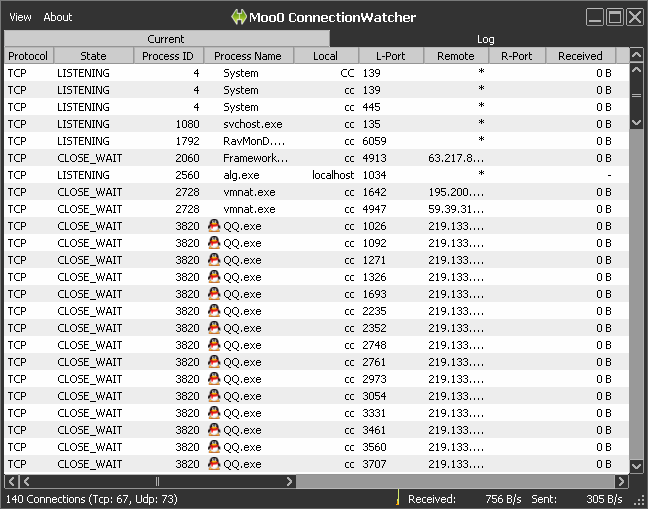Click QQ penguin icon in port 1271 row
648x509 pixels.
click(x=214, y=259)
